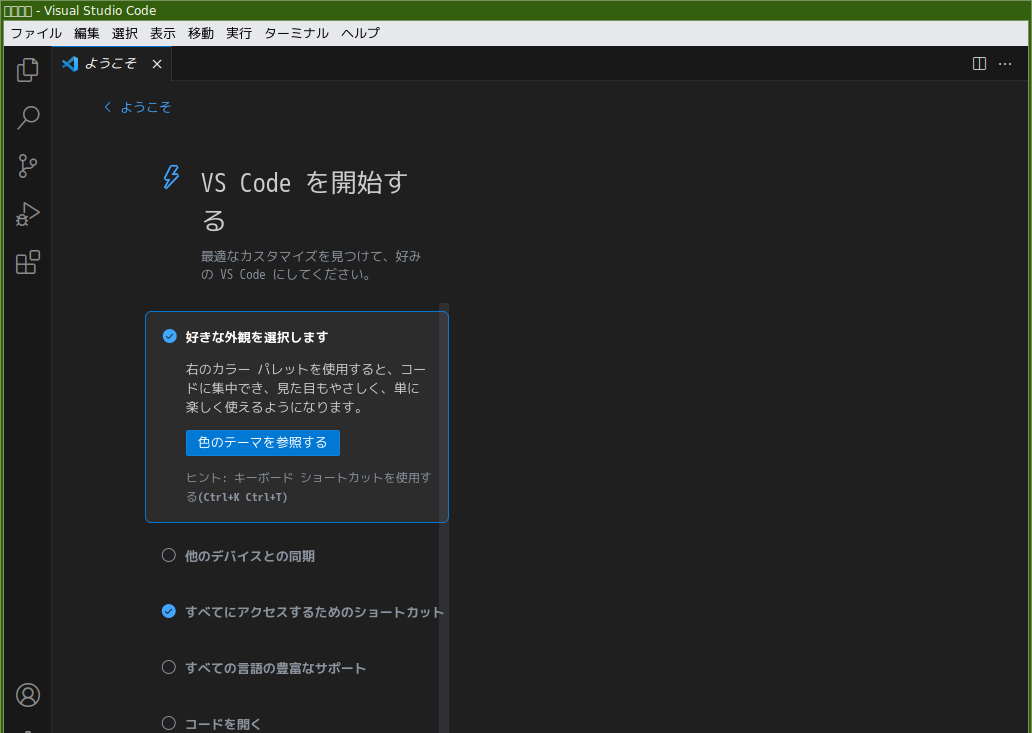Click the VS Code logo on ようこそ tab
Viewport: 1032px width, 733px height.
pos(70,63)
